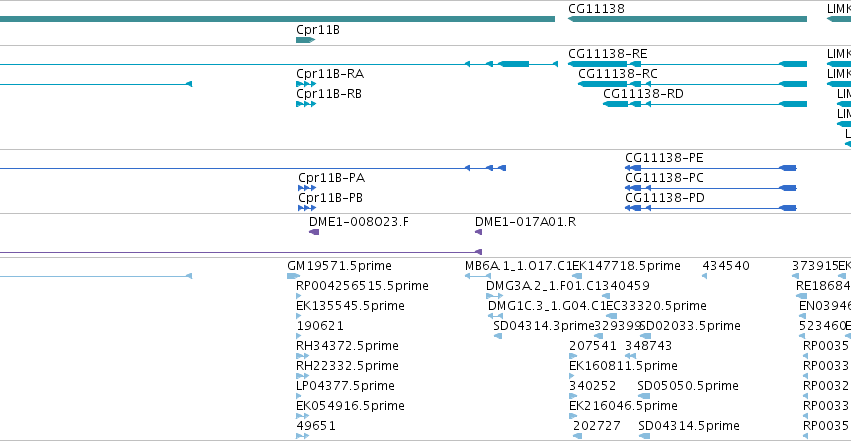This screenshot has width=851, height=441.
Task: Click the DME1-017A01.R purple arrow glyph
Action: click(478, 232)
